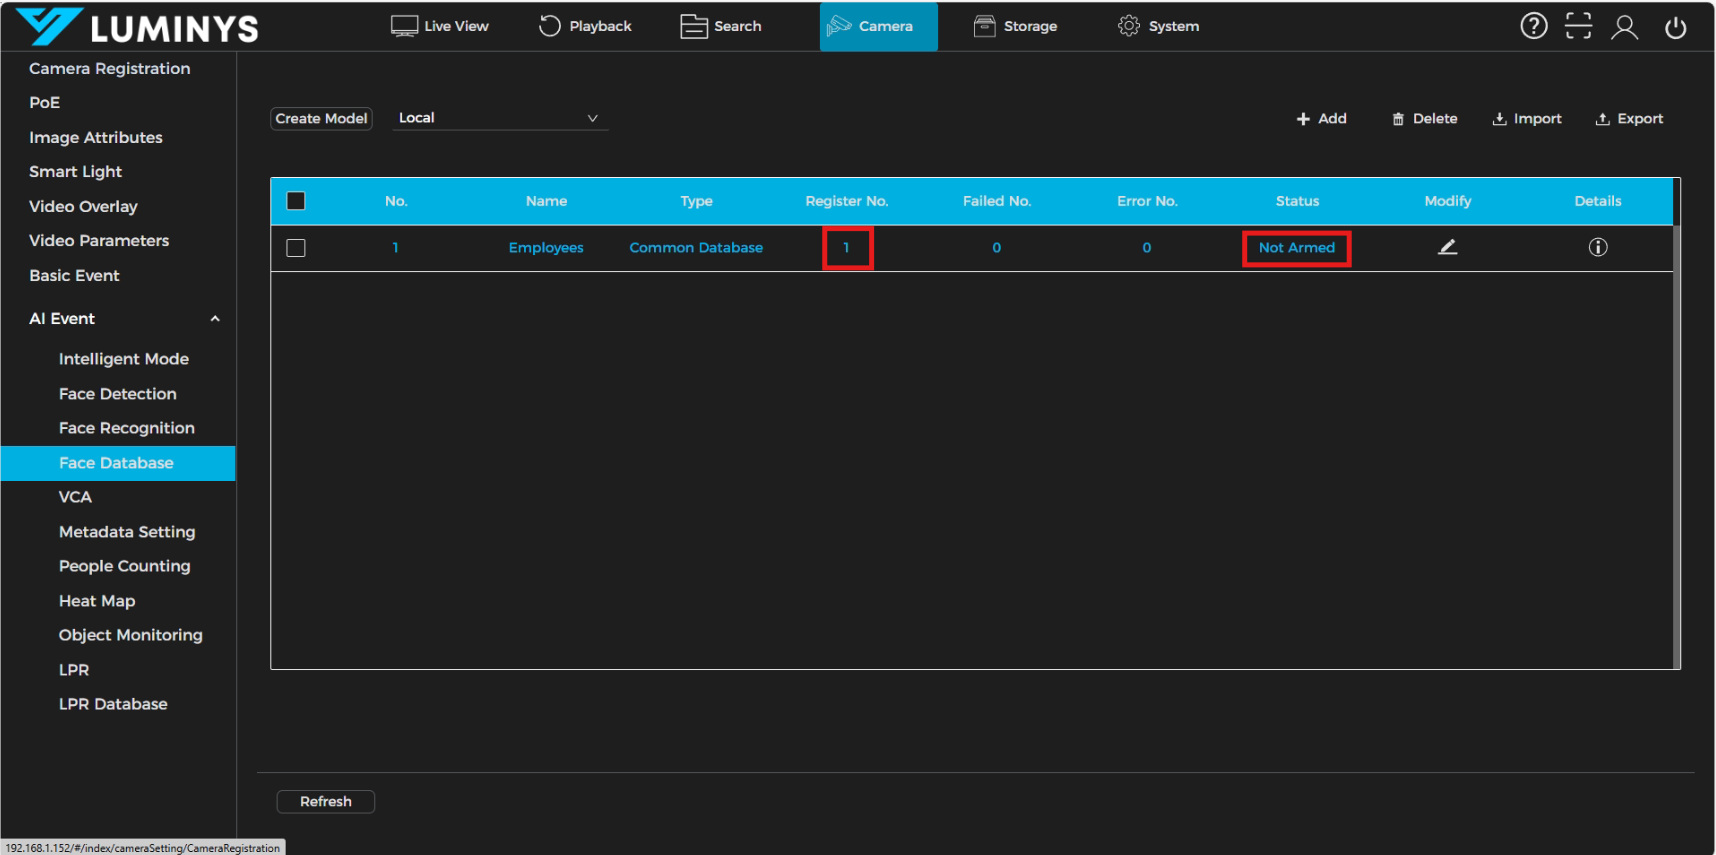This screenshot has height=855, width=1716.
Task: Open details info icon for Employees
Action: (x=1597, y=247)
